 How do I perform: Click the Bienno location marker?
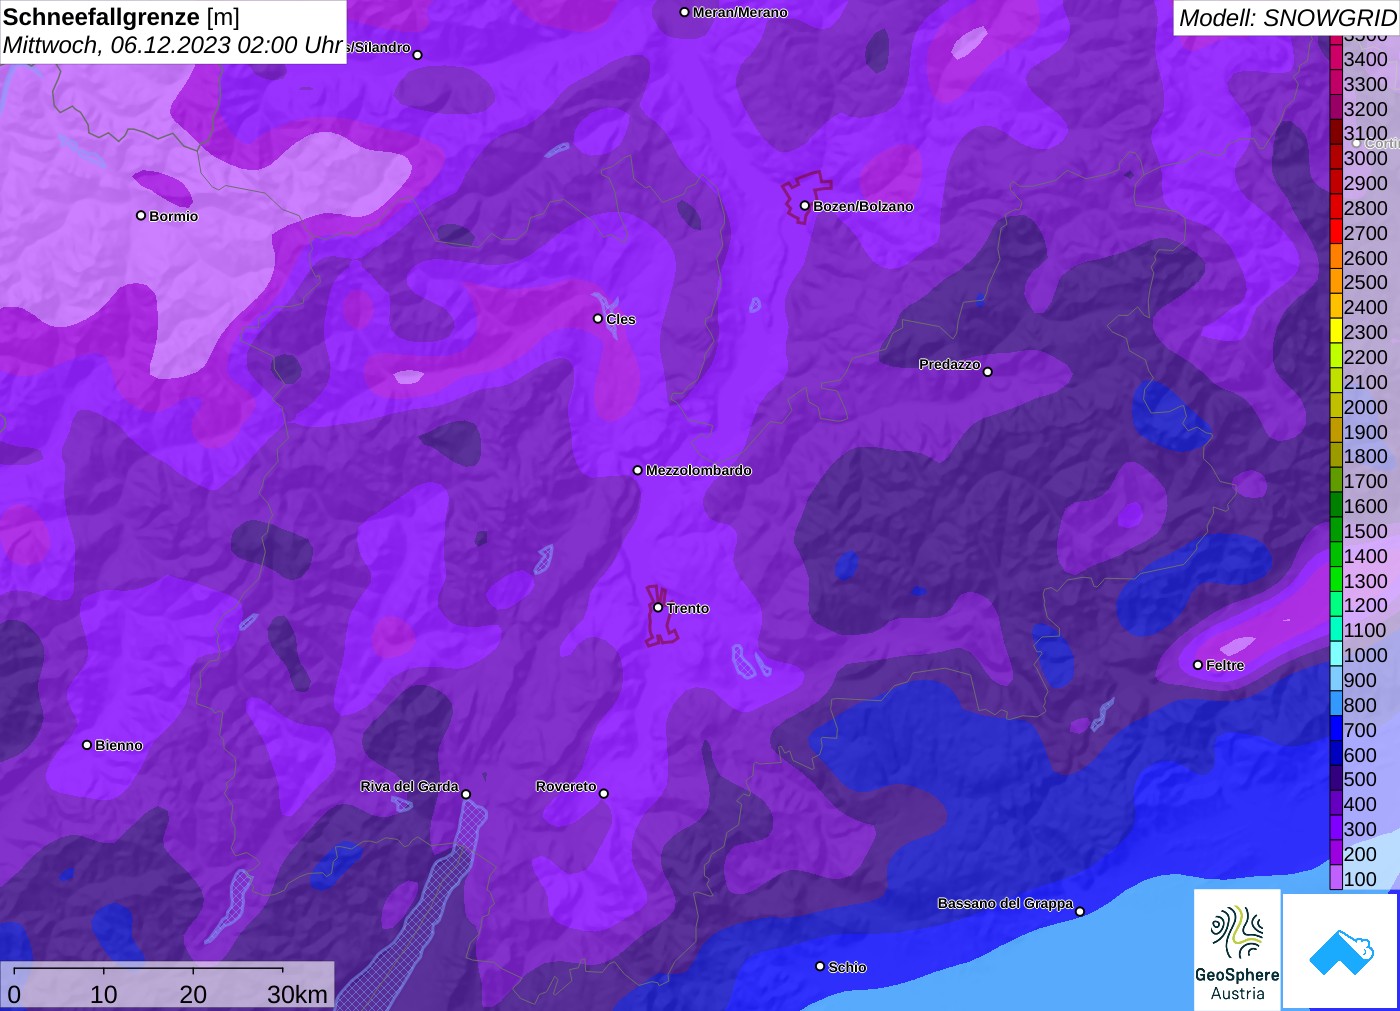tap(87, 745)
